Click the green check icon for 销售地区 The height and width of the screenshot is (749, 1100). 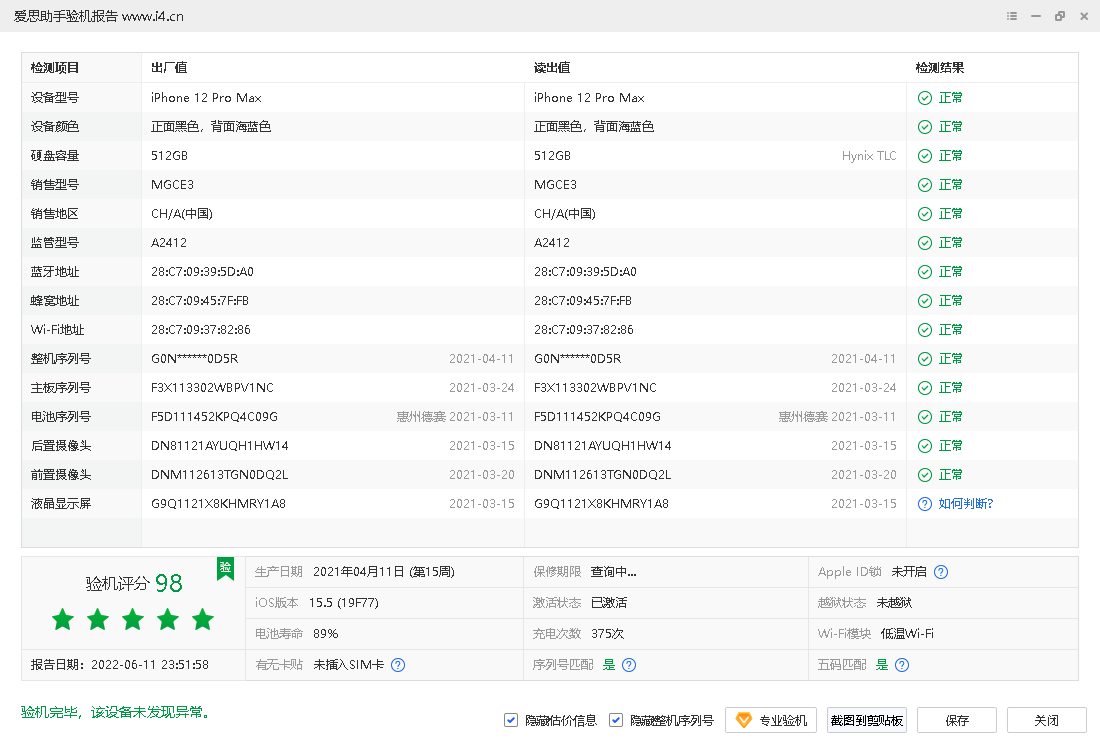(x=925, y=214)
